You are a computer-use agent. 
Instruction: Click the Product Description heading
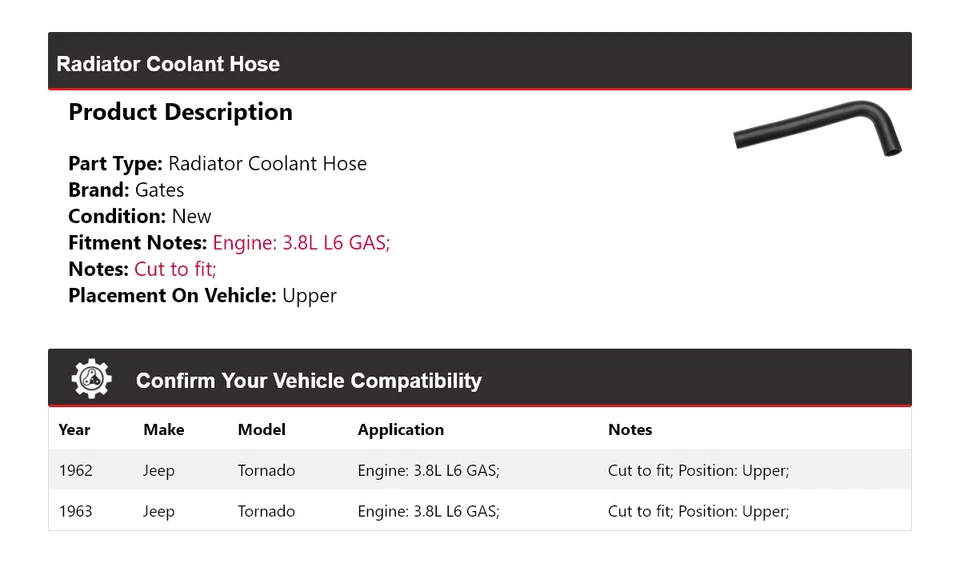pyautogui.click(x=180, y=112)
